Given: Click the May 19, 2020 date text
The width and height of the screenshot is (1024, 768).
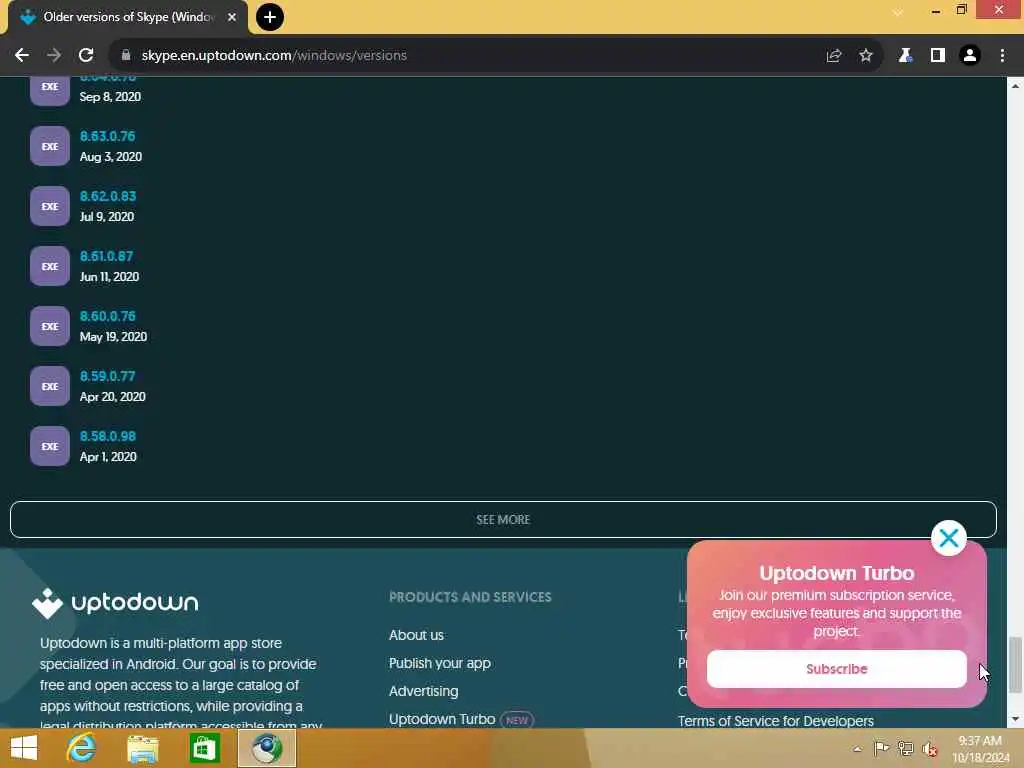Looking at the screenshot, I should [113, 337].
